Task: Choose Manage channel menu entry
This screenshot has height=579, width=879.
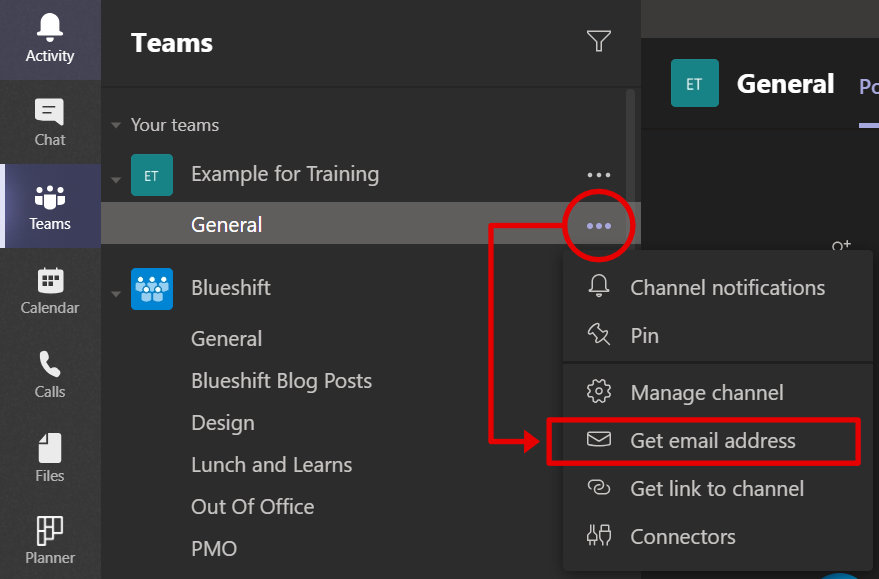Action: [718, 392]
